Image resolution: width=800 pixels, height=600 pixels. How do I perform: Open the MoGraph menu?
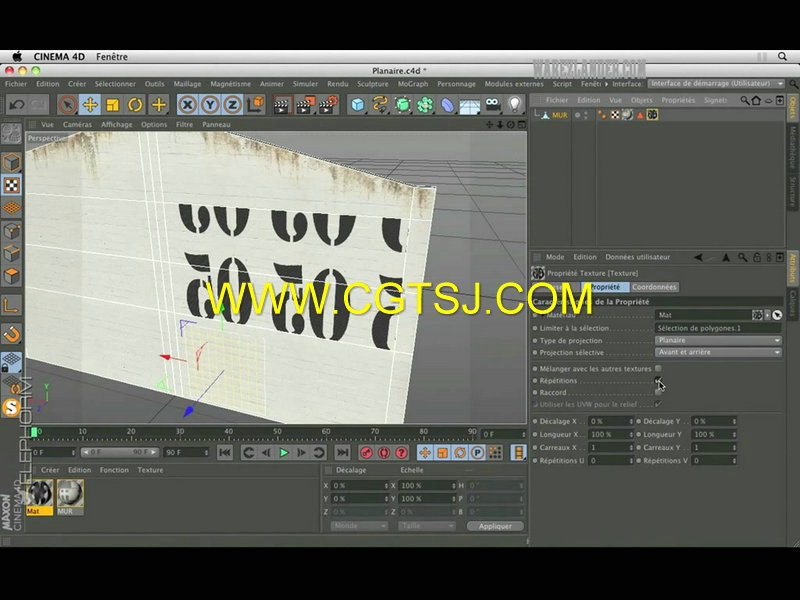click(413, 84)
